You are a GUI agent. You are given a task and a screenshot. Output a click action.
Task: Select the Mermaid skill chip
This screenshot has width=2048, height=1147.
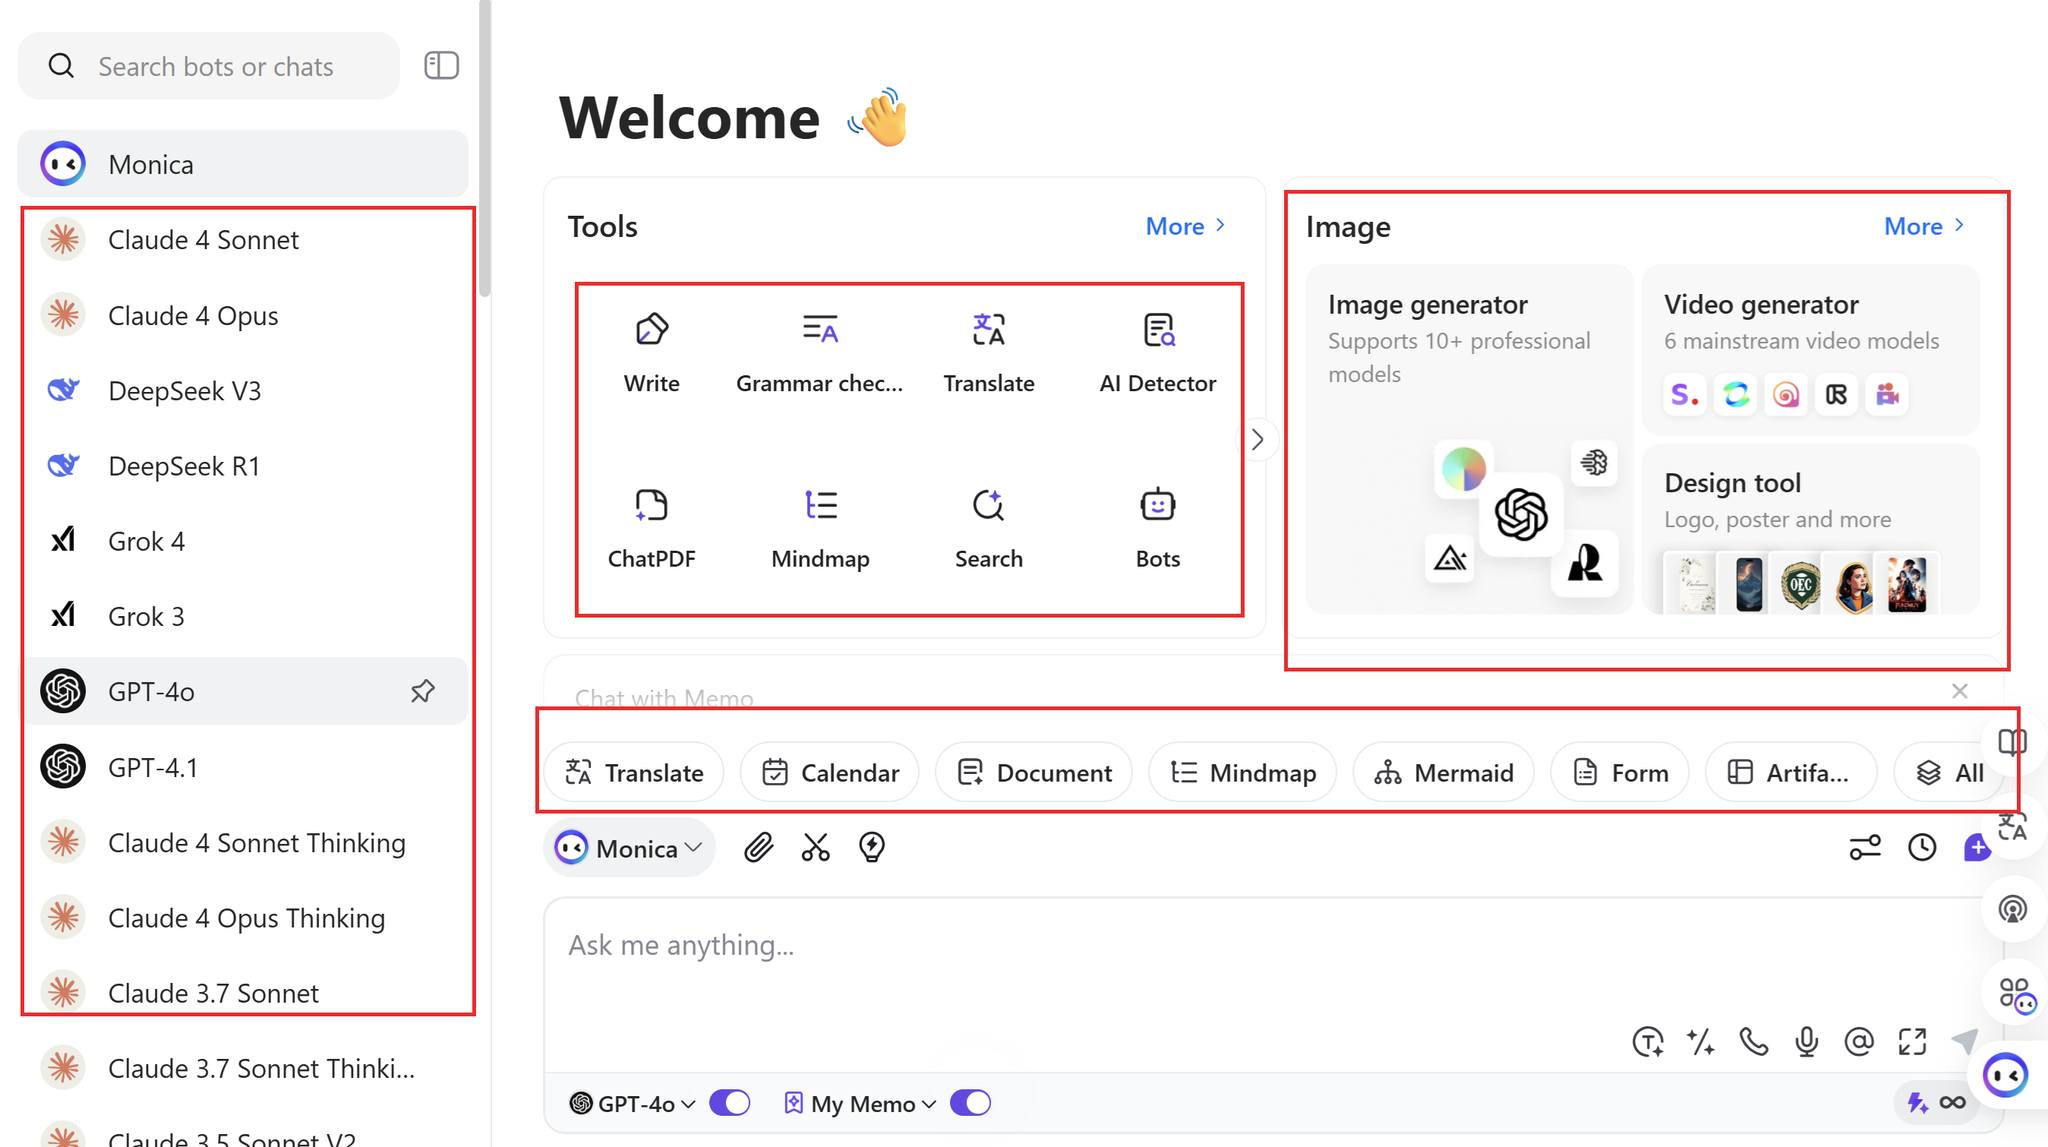(x=1443, y=773)
